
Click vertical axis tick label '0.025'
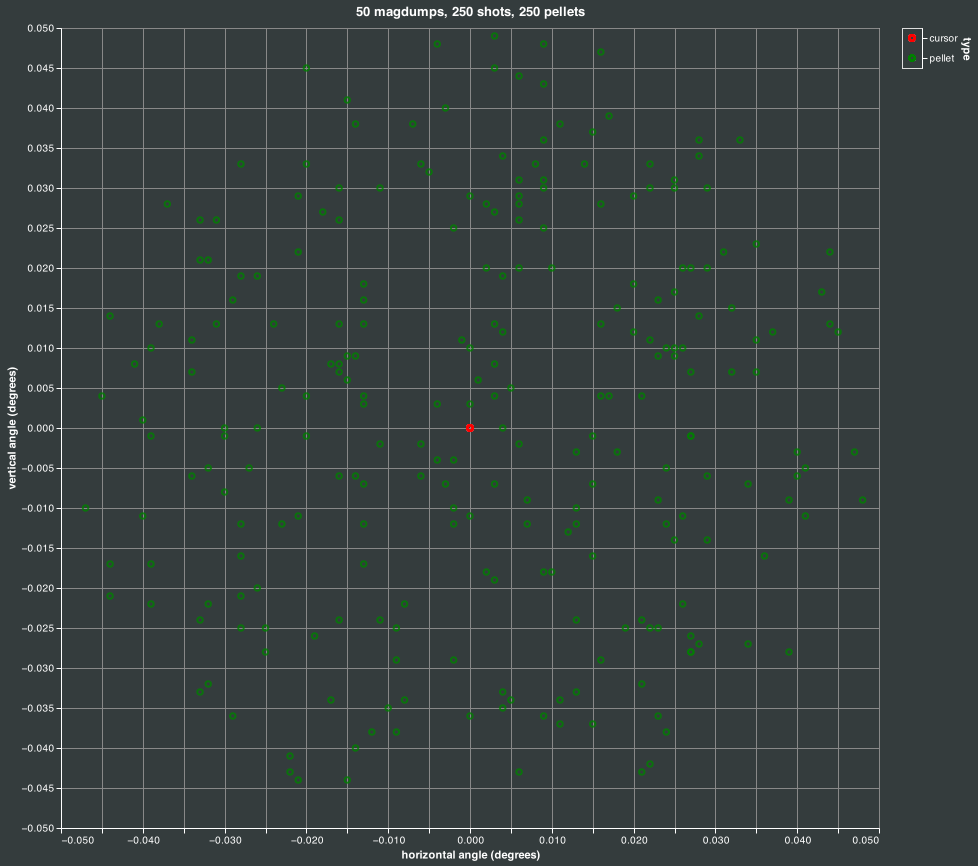(41, 228)
